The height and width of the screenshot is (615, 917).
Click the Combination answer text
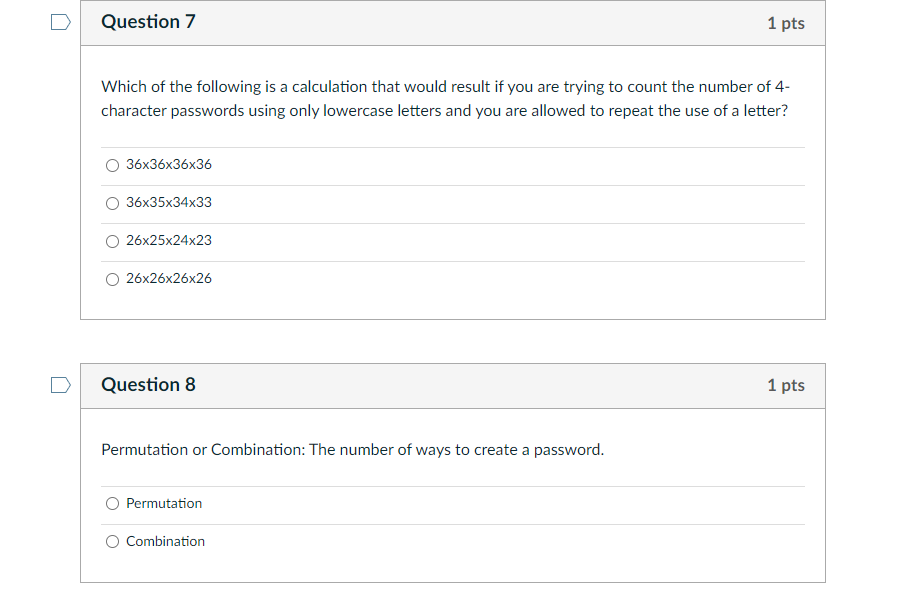(165, 541)
